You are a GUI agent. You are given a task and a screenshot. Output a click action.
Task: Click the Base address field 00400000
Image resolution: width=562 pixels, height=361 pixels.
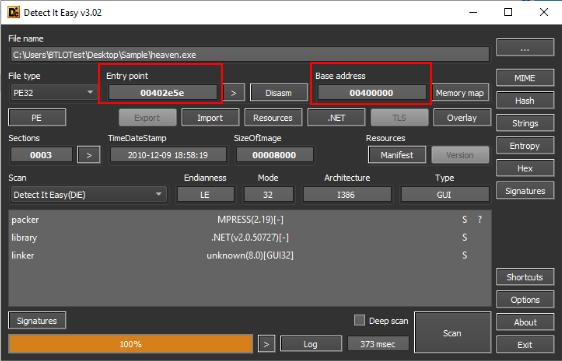click(372, 93)
